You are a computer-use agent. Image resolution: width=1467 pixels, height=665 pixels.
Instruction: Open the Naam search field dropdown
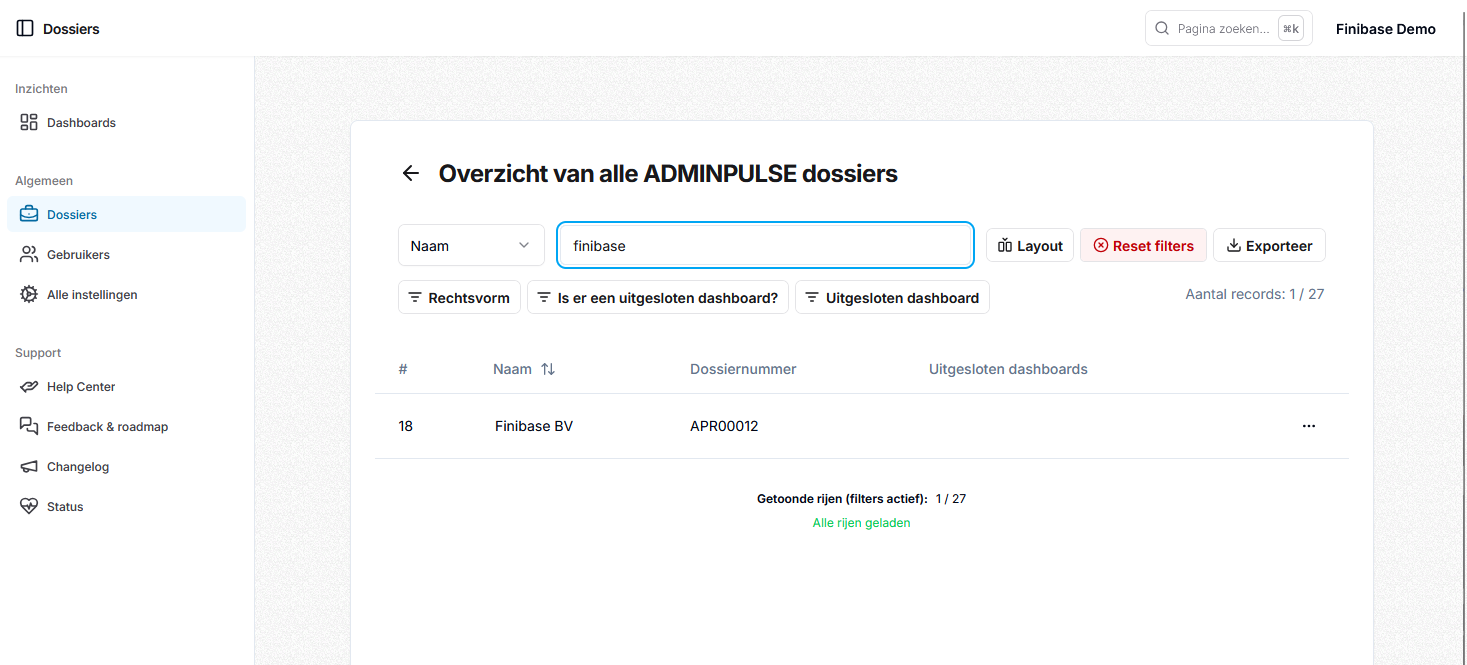tap(471, 245)
